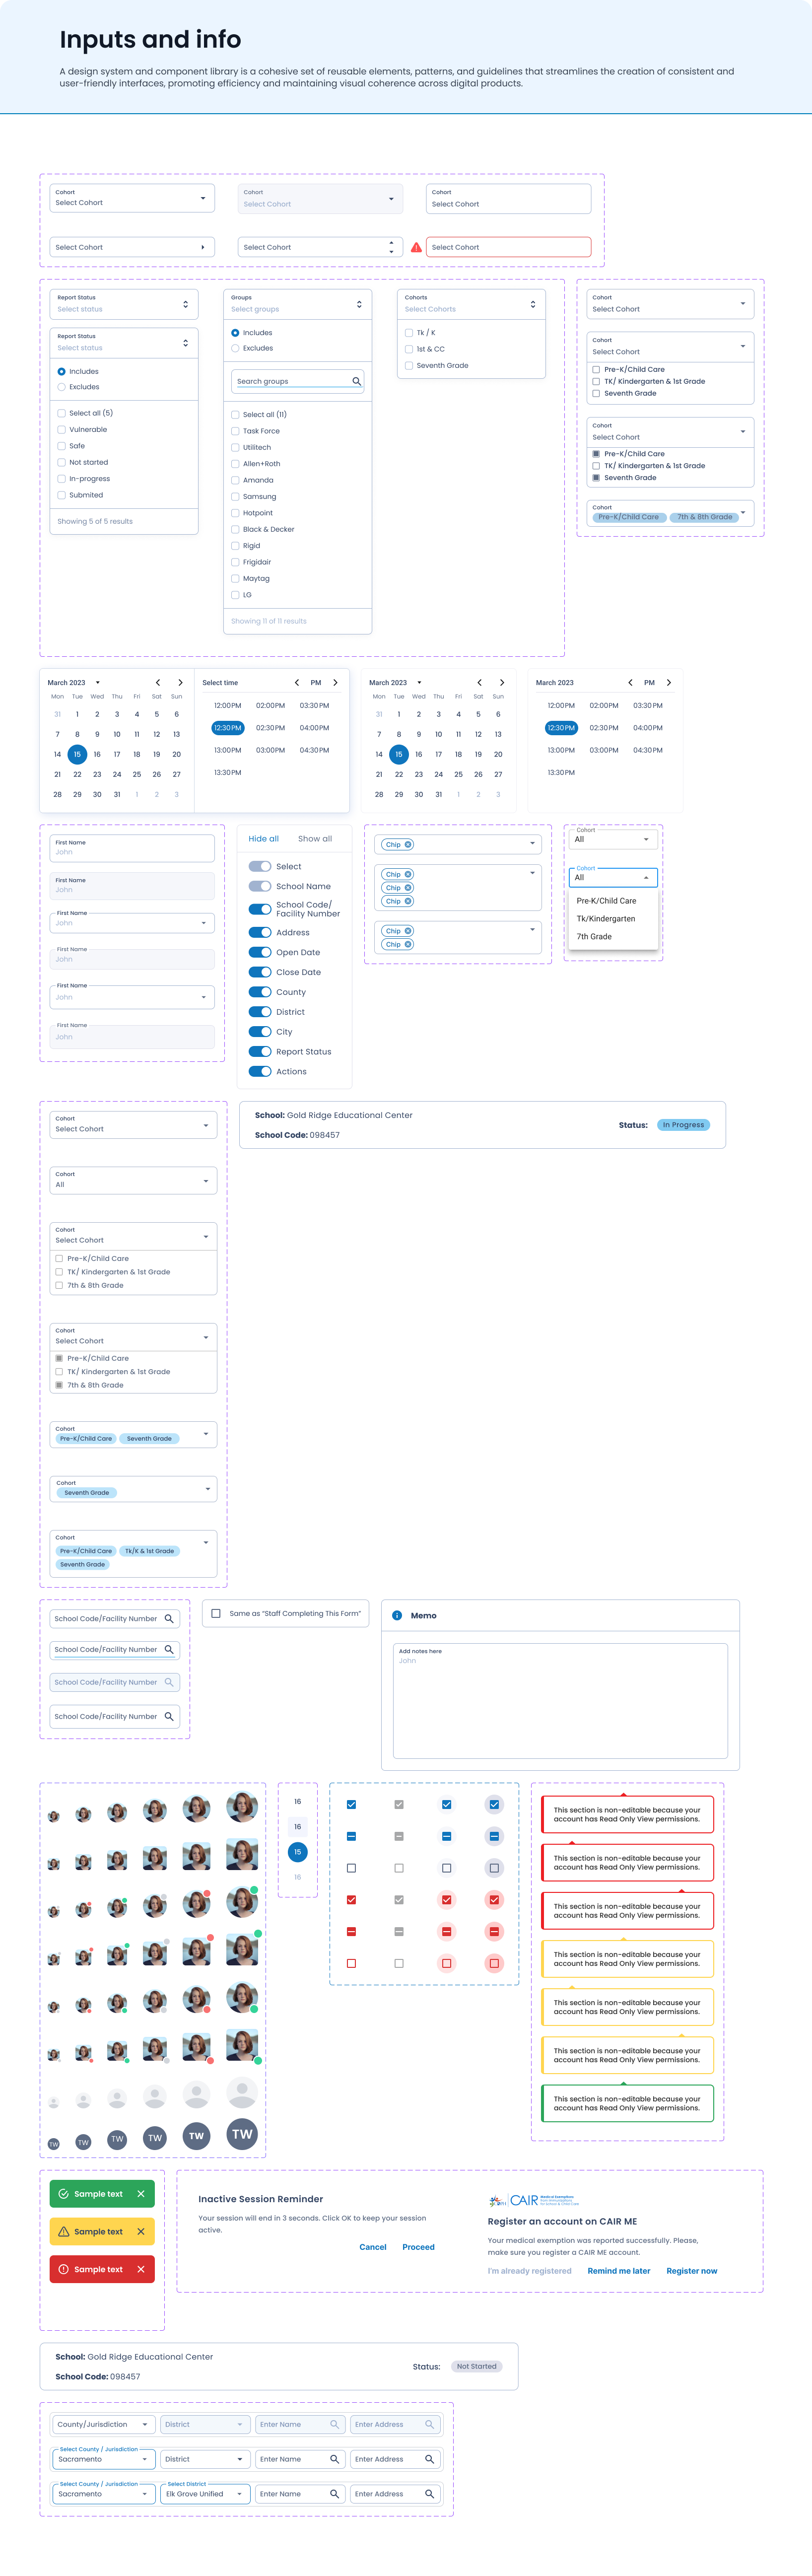Click the warning triangle in the yellow alert
Screen dimensions: 812x2576
point(63,2232)
